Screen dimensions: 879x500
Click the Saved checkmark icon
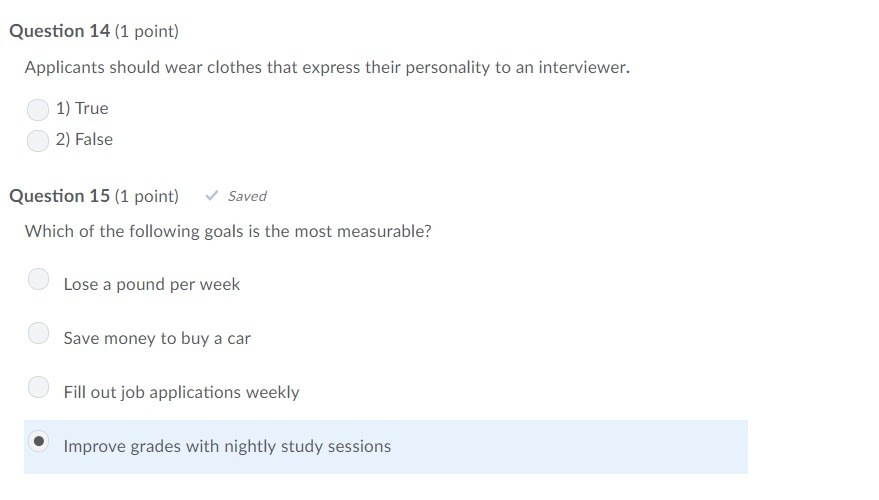coord(211,196)
